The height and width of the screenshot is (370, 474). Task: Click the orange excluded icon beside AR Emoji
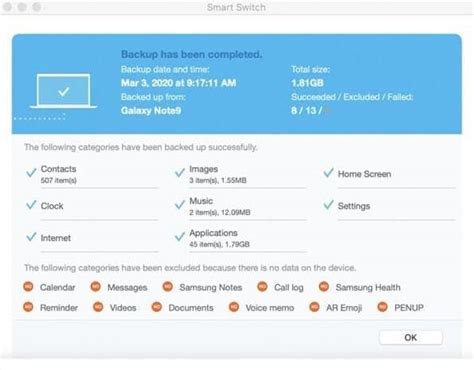tap(314, 307)
